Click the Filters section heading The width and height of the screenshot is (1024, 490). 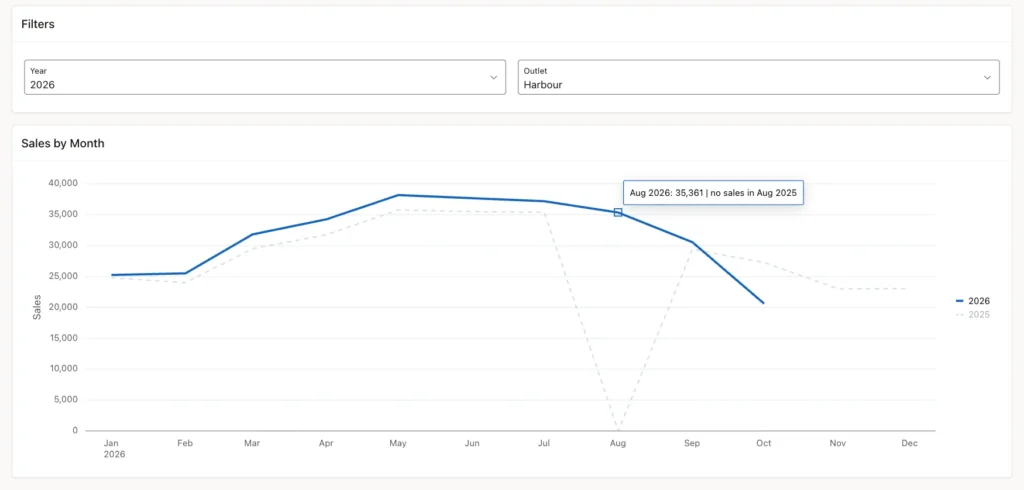click(38, 24)
